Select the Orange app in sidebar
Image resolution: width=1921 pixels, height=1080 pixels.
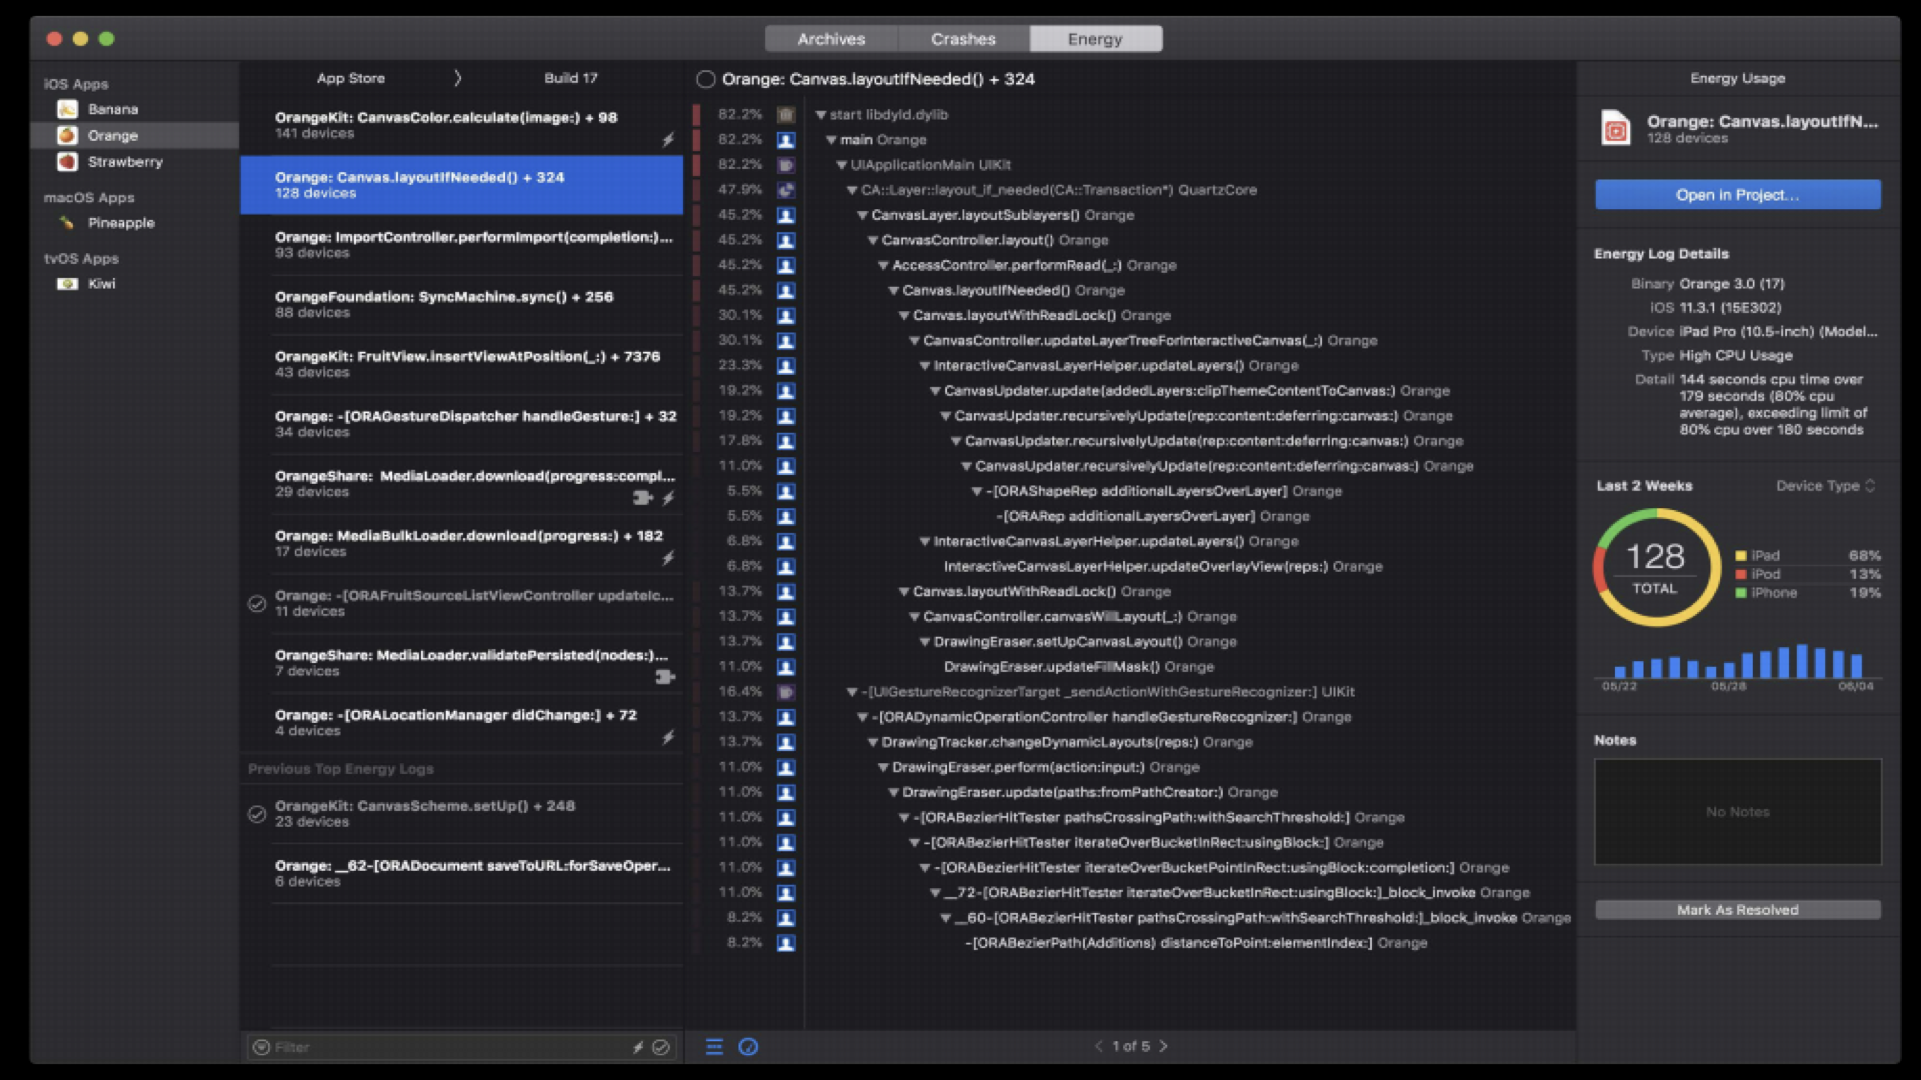click(x=111, y=135)
